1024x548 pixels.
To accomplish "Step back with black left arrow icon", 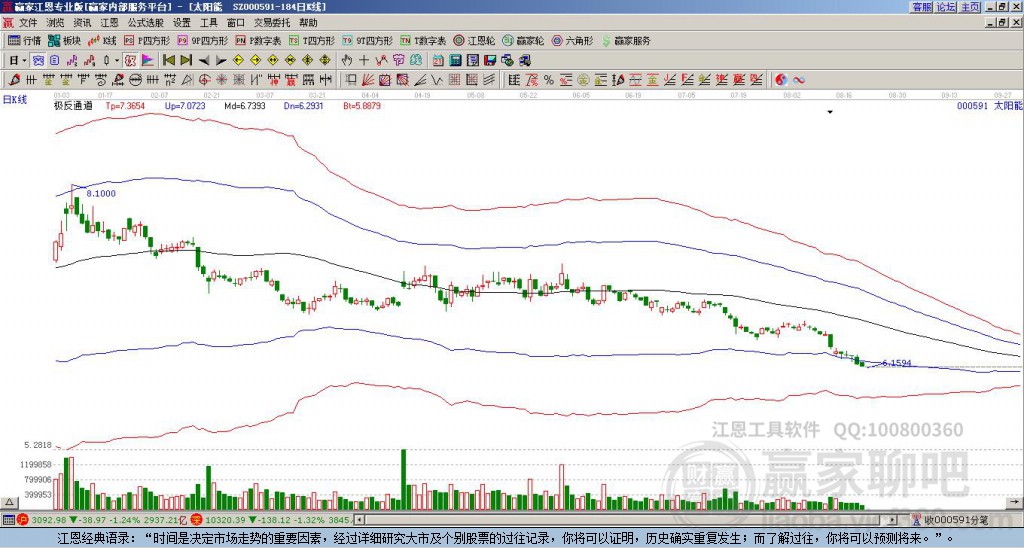I will (204, 61).
